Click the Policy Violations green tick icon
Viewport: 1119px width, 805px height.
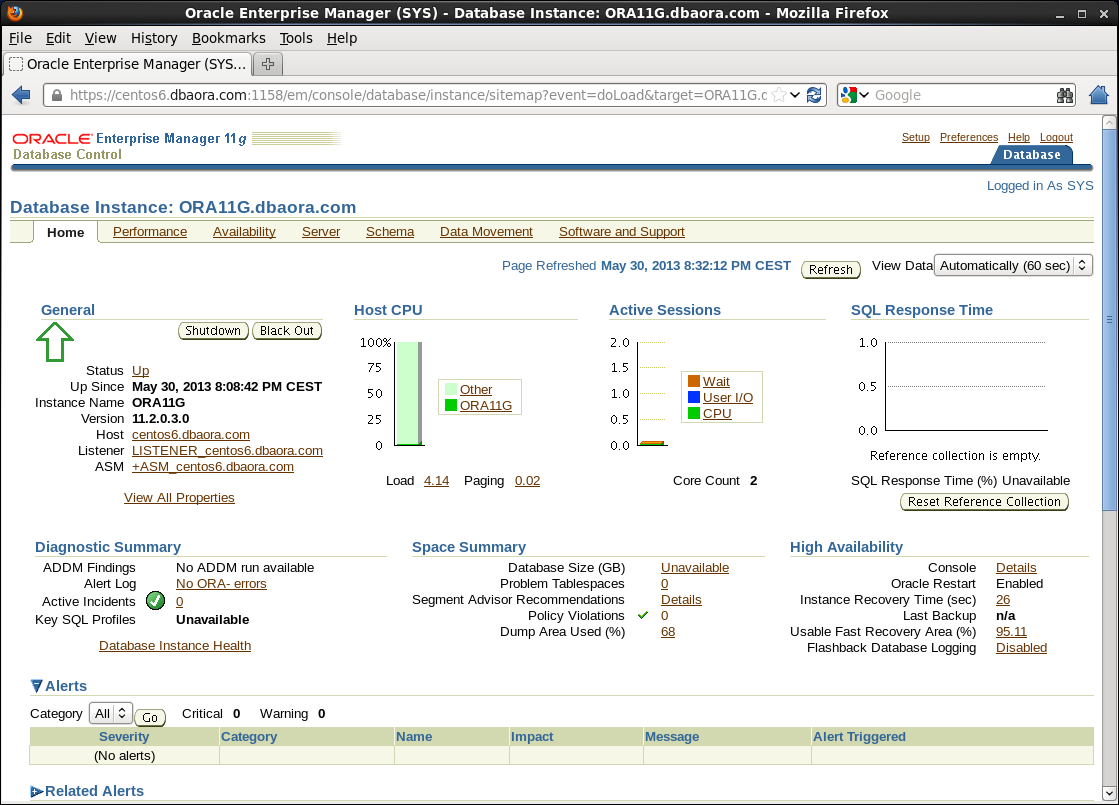pyautogui.click(x=643, y=615)
